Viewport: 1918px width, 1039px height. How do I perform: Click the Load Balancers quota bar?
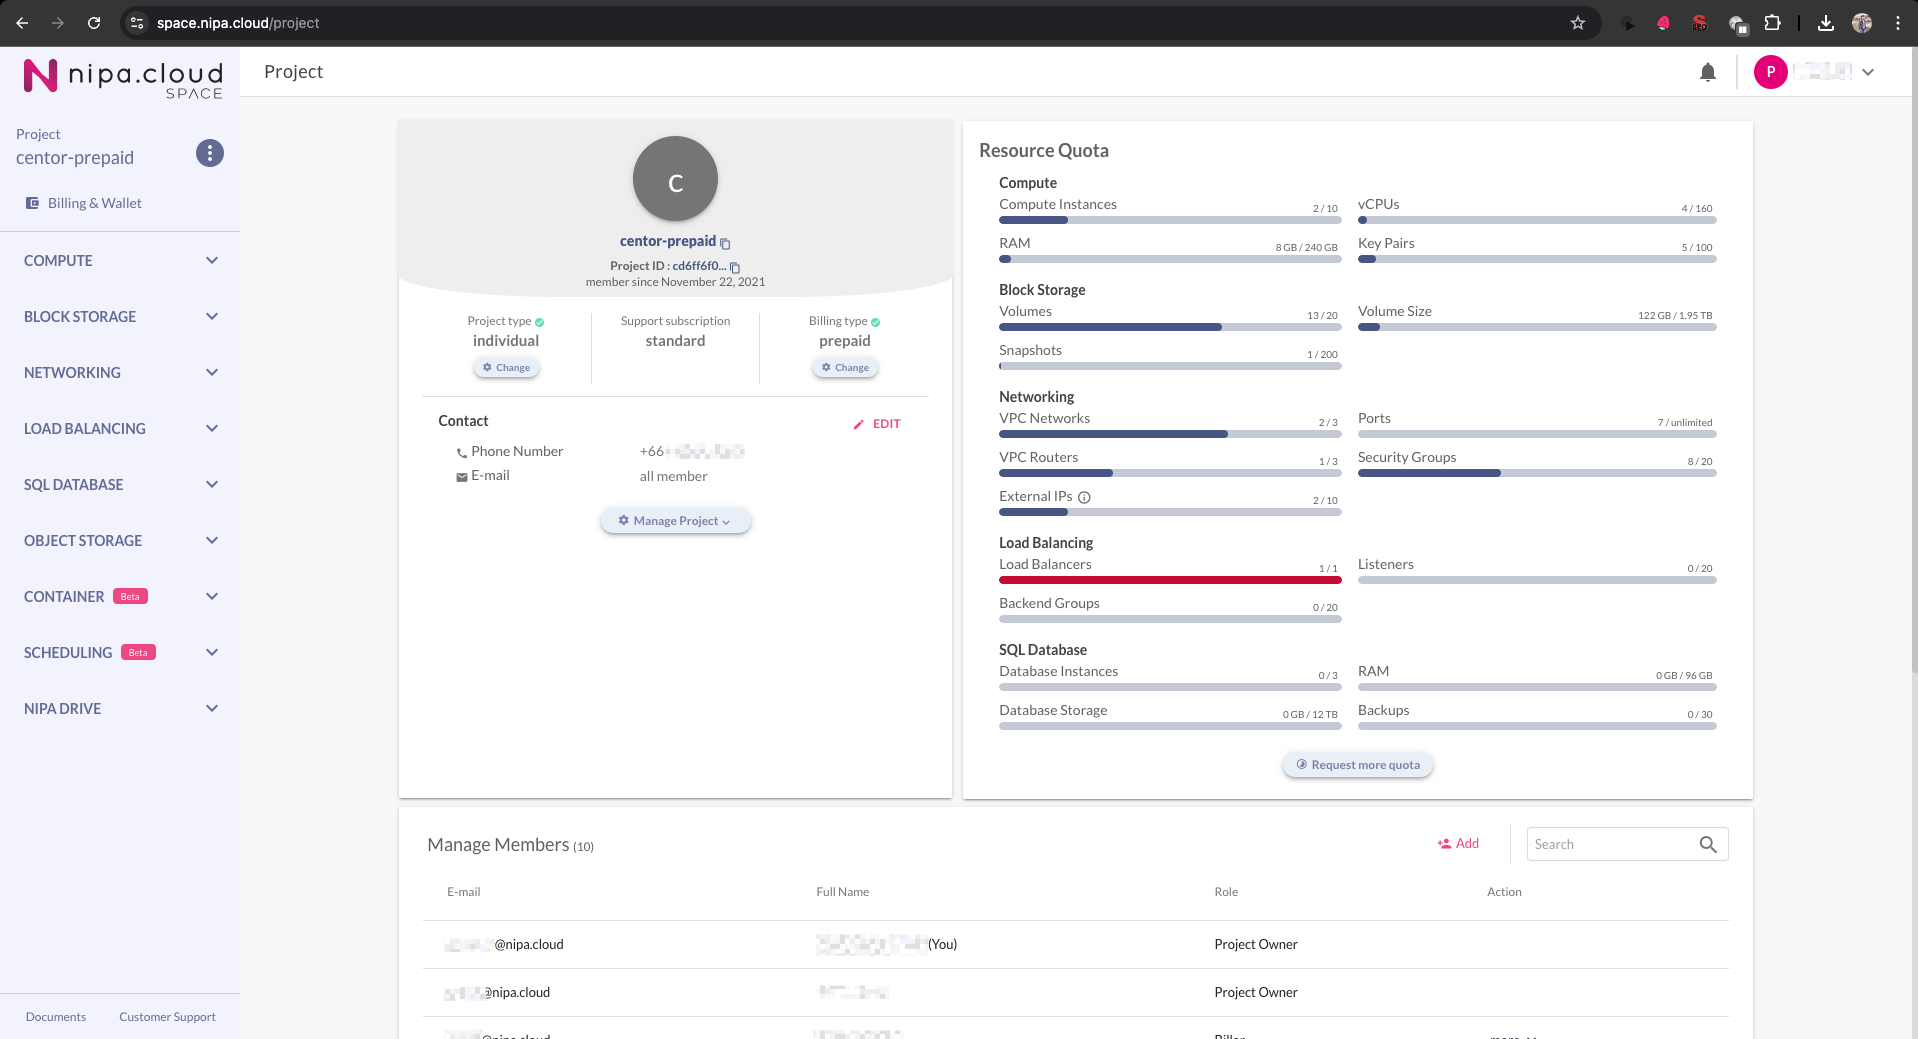point(1169,580)
